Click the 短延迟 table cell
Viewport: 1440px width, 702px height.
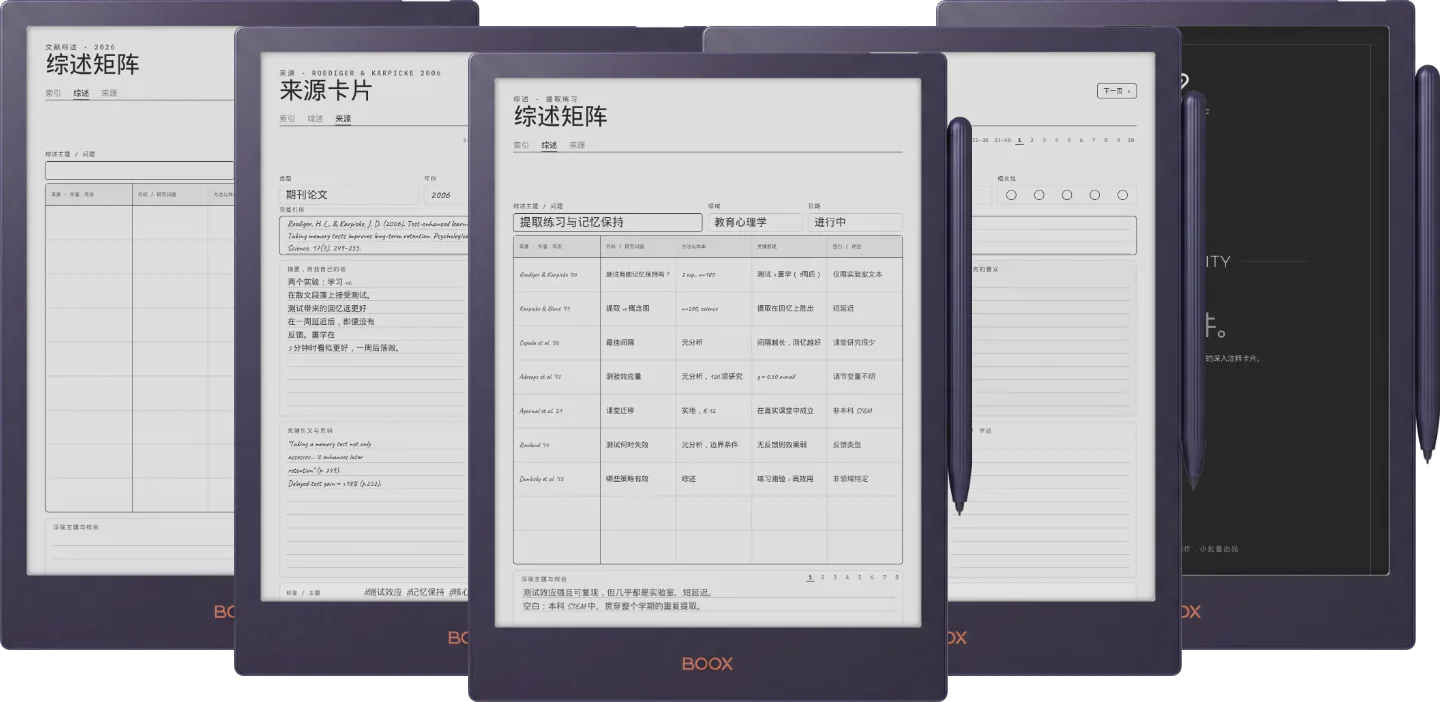pos(864,308)
